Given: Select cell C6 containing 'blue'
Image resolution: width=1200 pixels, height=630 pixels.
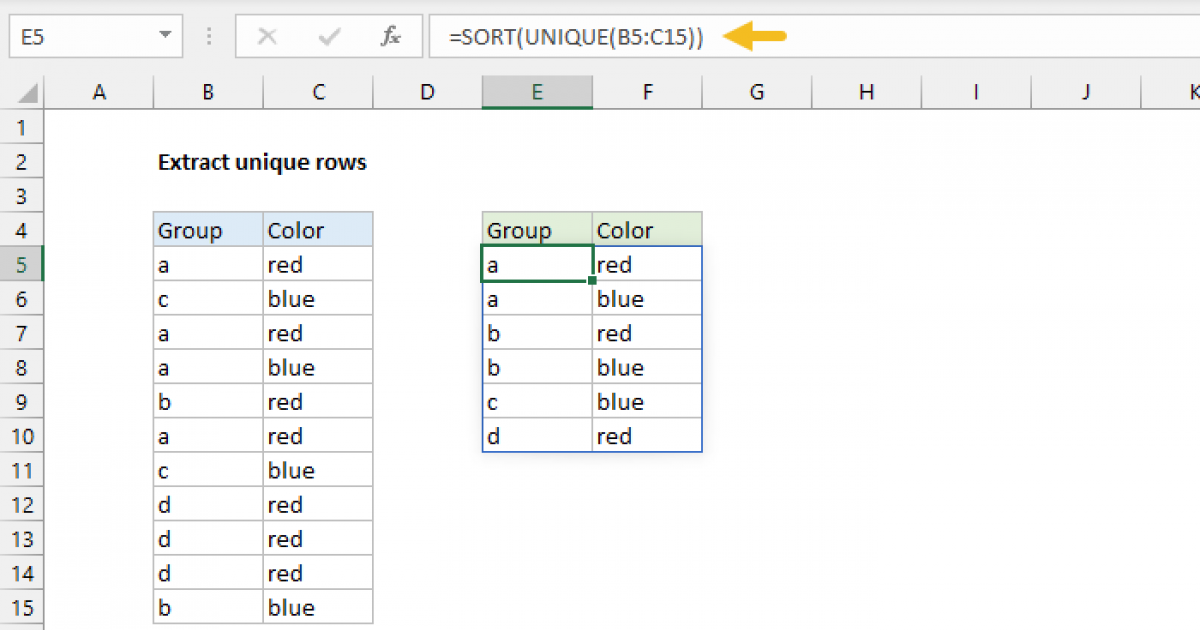Looking at the screenshot, I should pos(318,298).
